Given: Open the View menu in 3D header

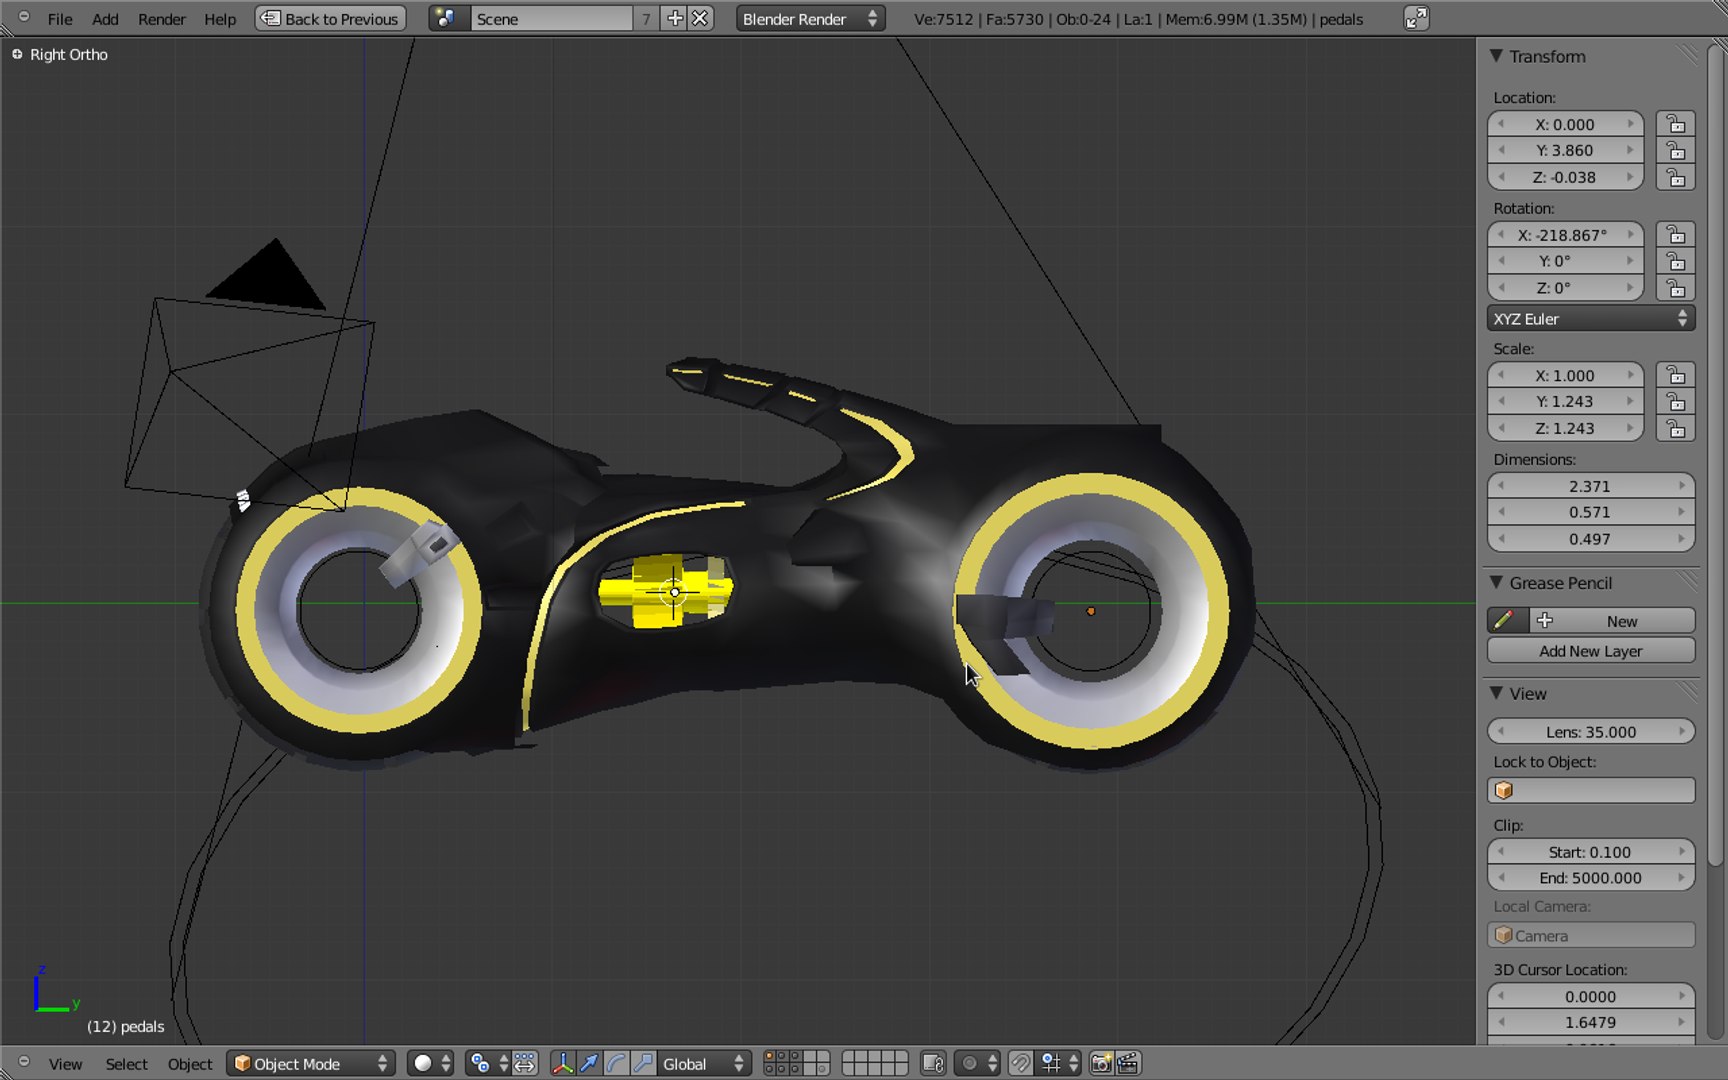Looking at the screenshot, I should 65,1063.
